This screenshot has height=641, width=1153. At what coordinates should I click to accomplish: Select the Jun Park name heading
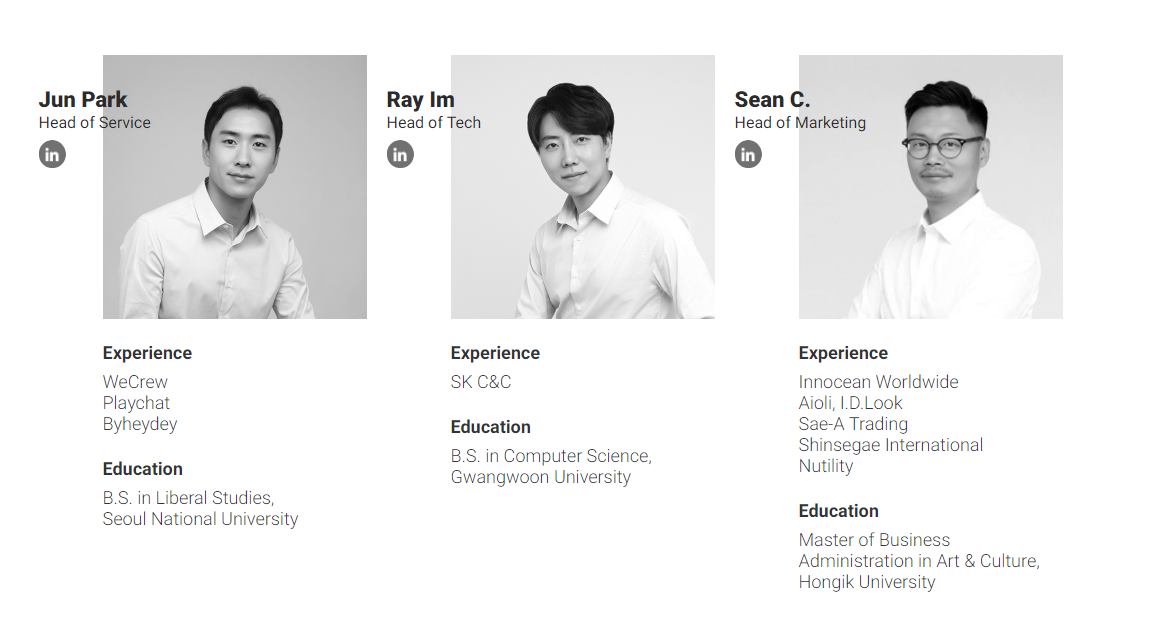click(83, 99)
